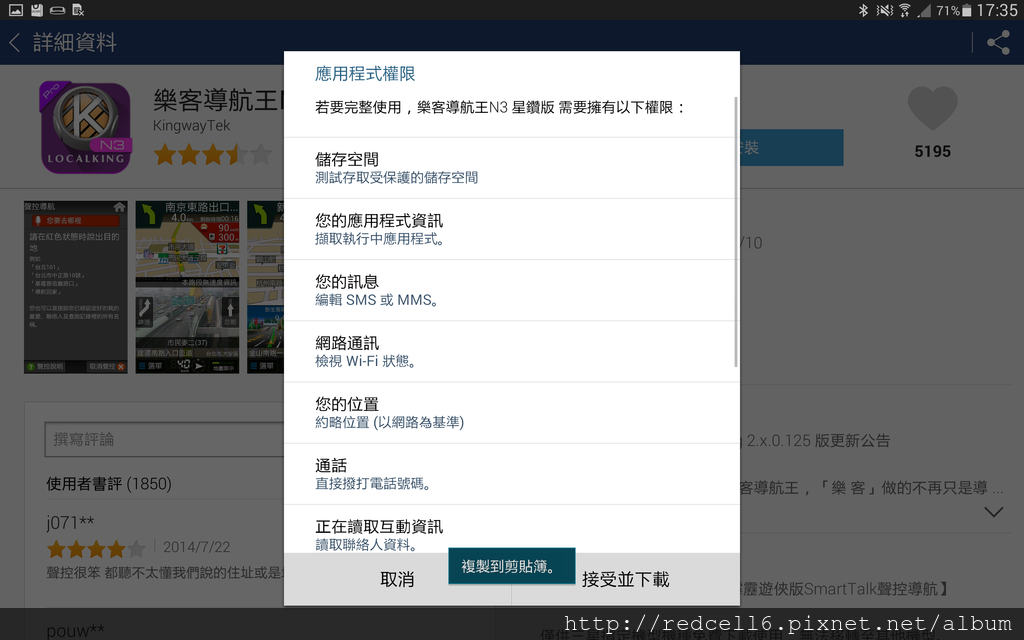Tap the battery indicator icon
The image size is (1024, 640).
pos(967,10)
